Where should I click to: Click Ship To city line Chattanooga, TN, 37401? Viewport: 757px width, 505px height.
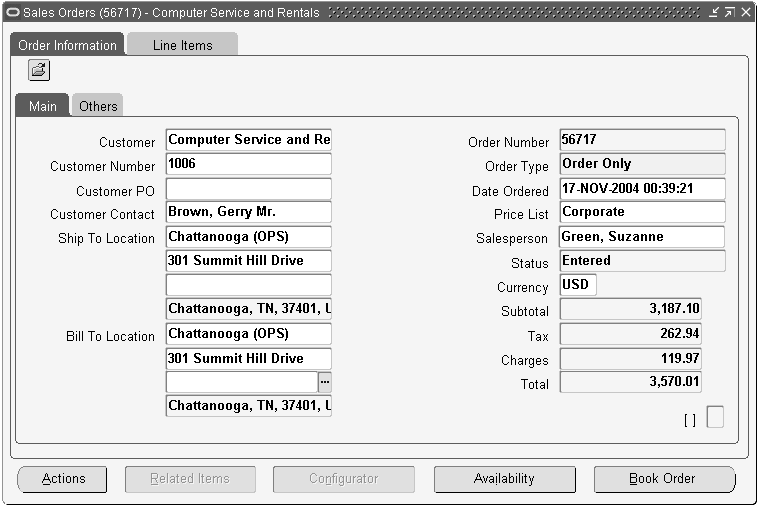pos(249,309)
